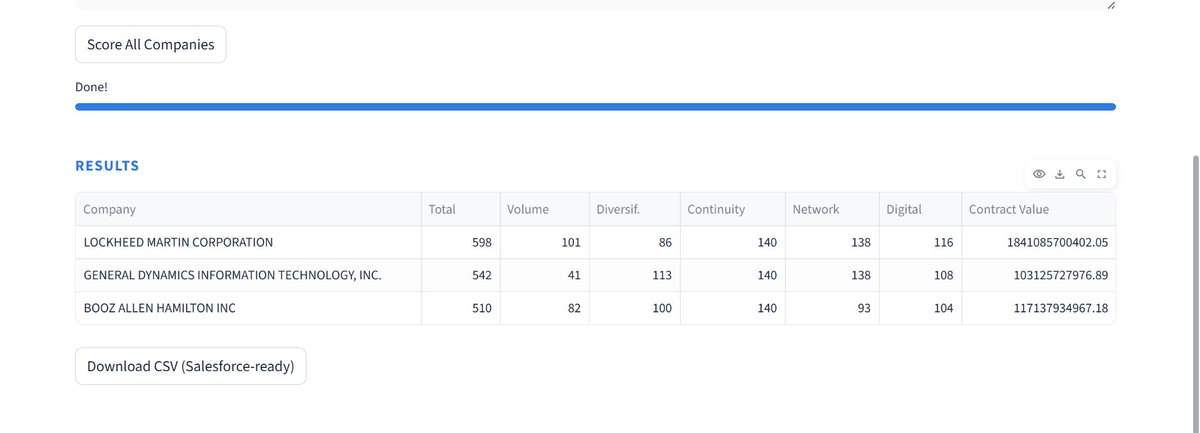The width and height of the screenshot is (1200, 433).
Task: Select Lockheed Volume 101 cell
Action: pos(544,242)
